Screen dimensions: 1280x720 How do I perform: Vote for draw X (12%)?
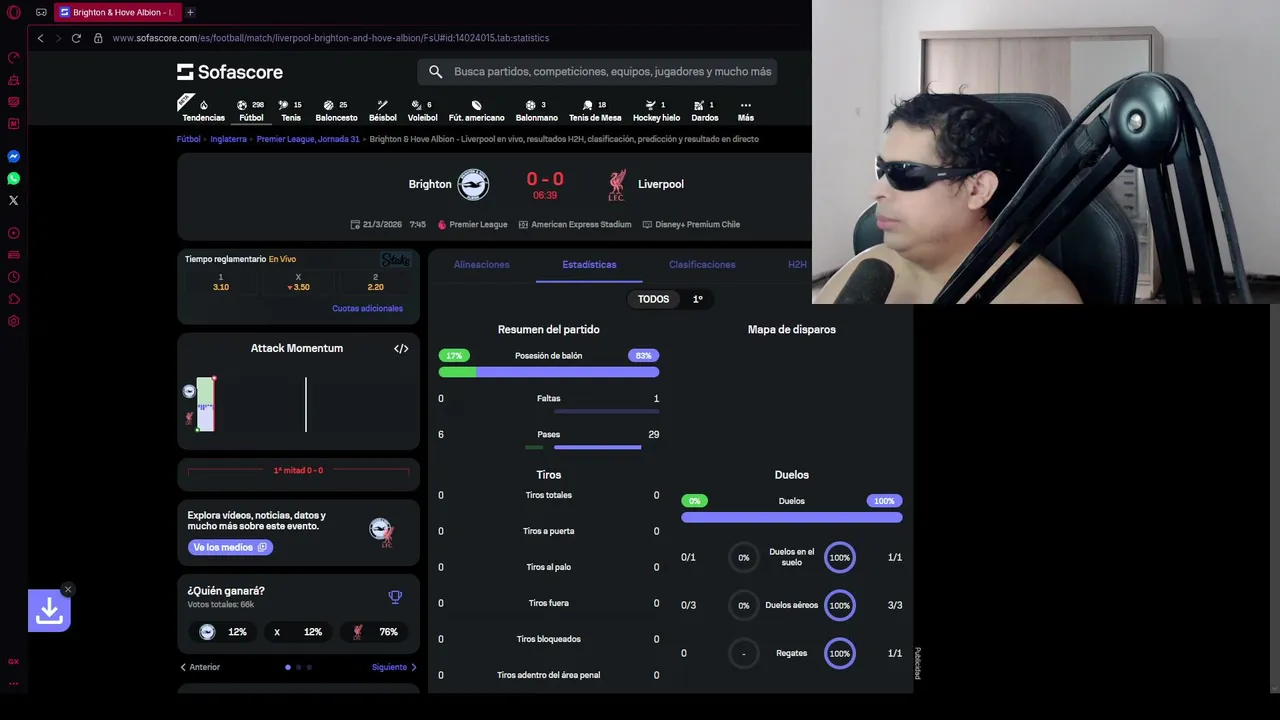click(x=298, y=632)
